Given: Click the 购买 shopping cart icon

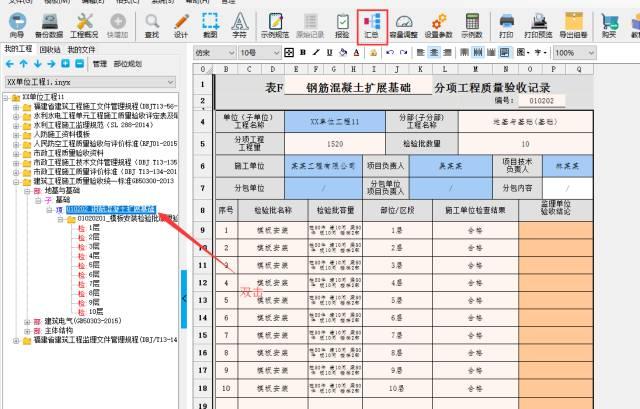Looking at the screenshot, I should [x=609, y=25].
